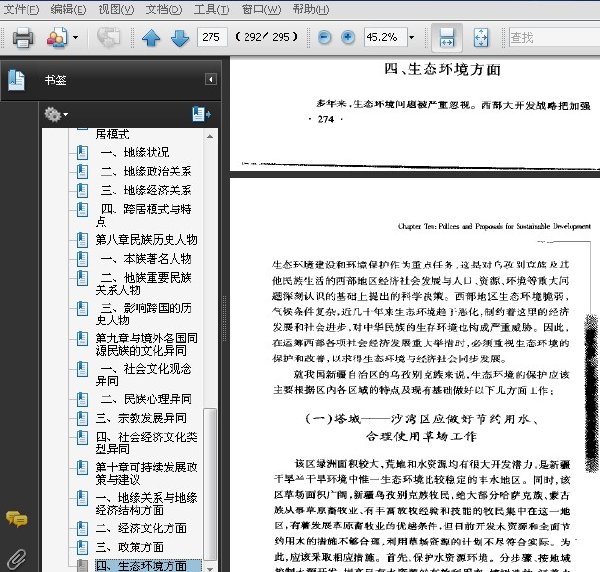The width and height of the screenshot is (600, 572).
Task: Toggle the fit width scrolling mode
Action: [x=447, y=37]
